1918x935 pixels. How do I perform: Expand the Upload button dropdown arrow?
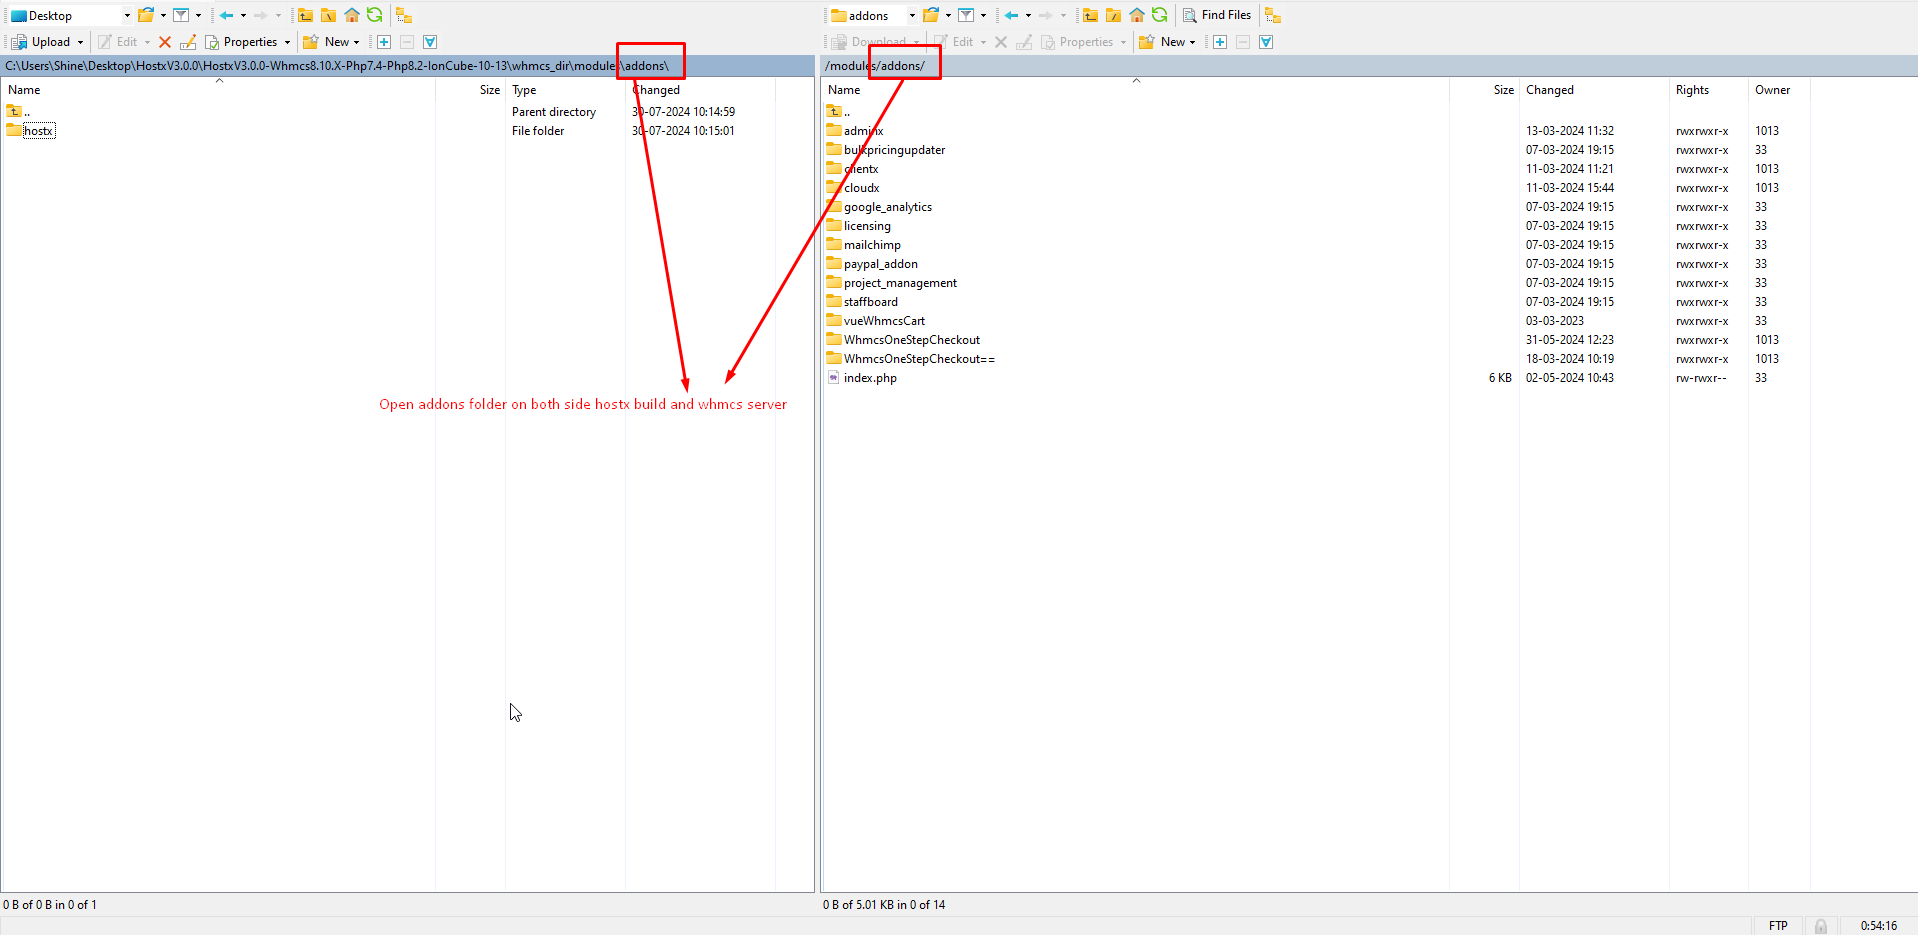(81, 42)
